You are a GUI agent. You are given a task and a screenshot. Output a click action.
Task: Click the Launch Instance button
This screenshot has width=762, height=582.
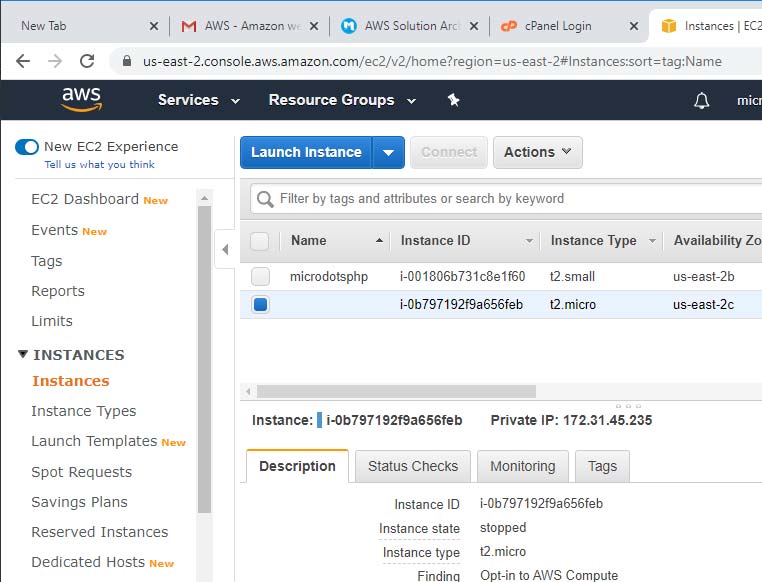click(306, 153)
